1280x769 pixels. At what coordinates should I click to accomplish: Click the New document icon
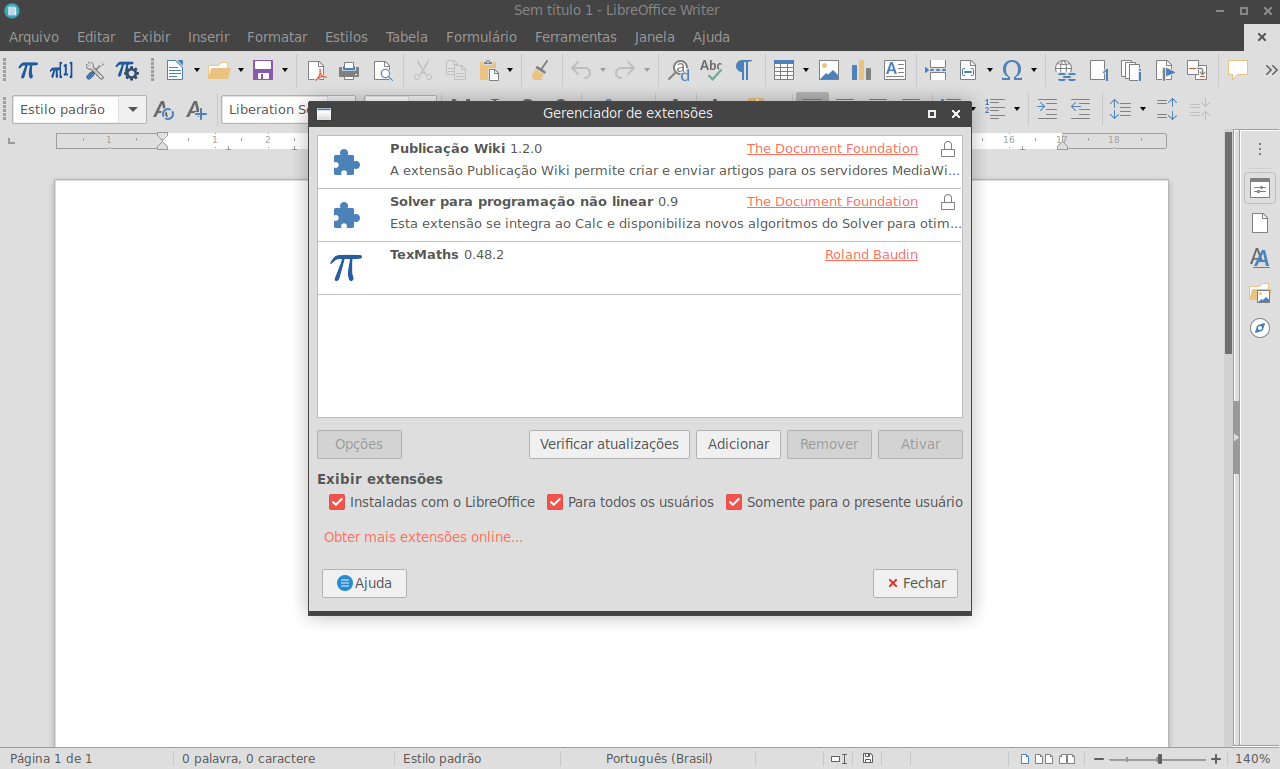[x=175, y=70]
